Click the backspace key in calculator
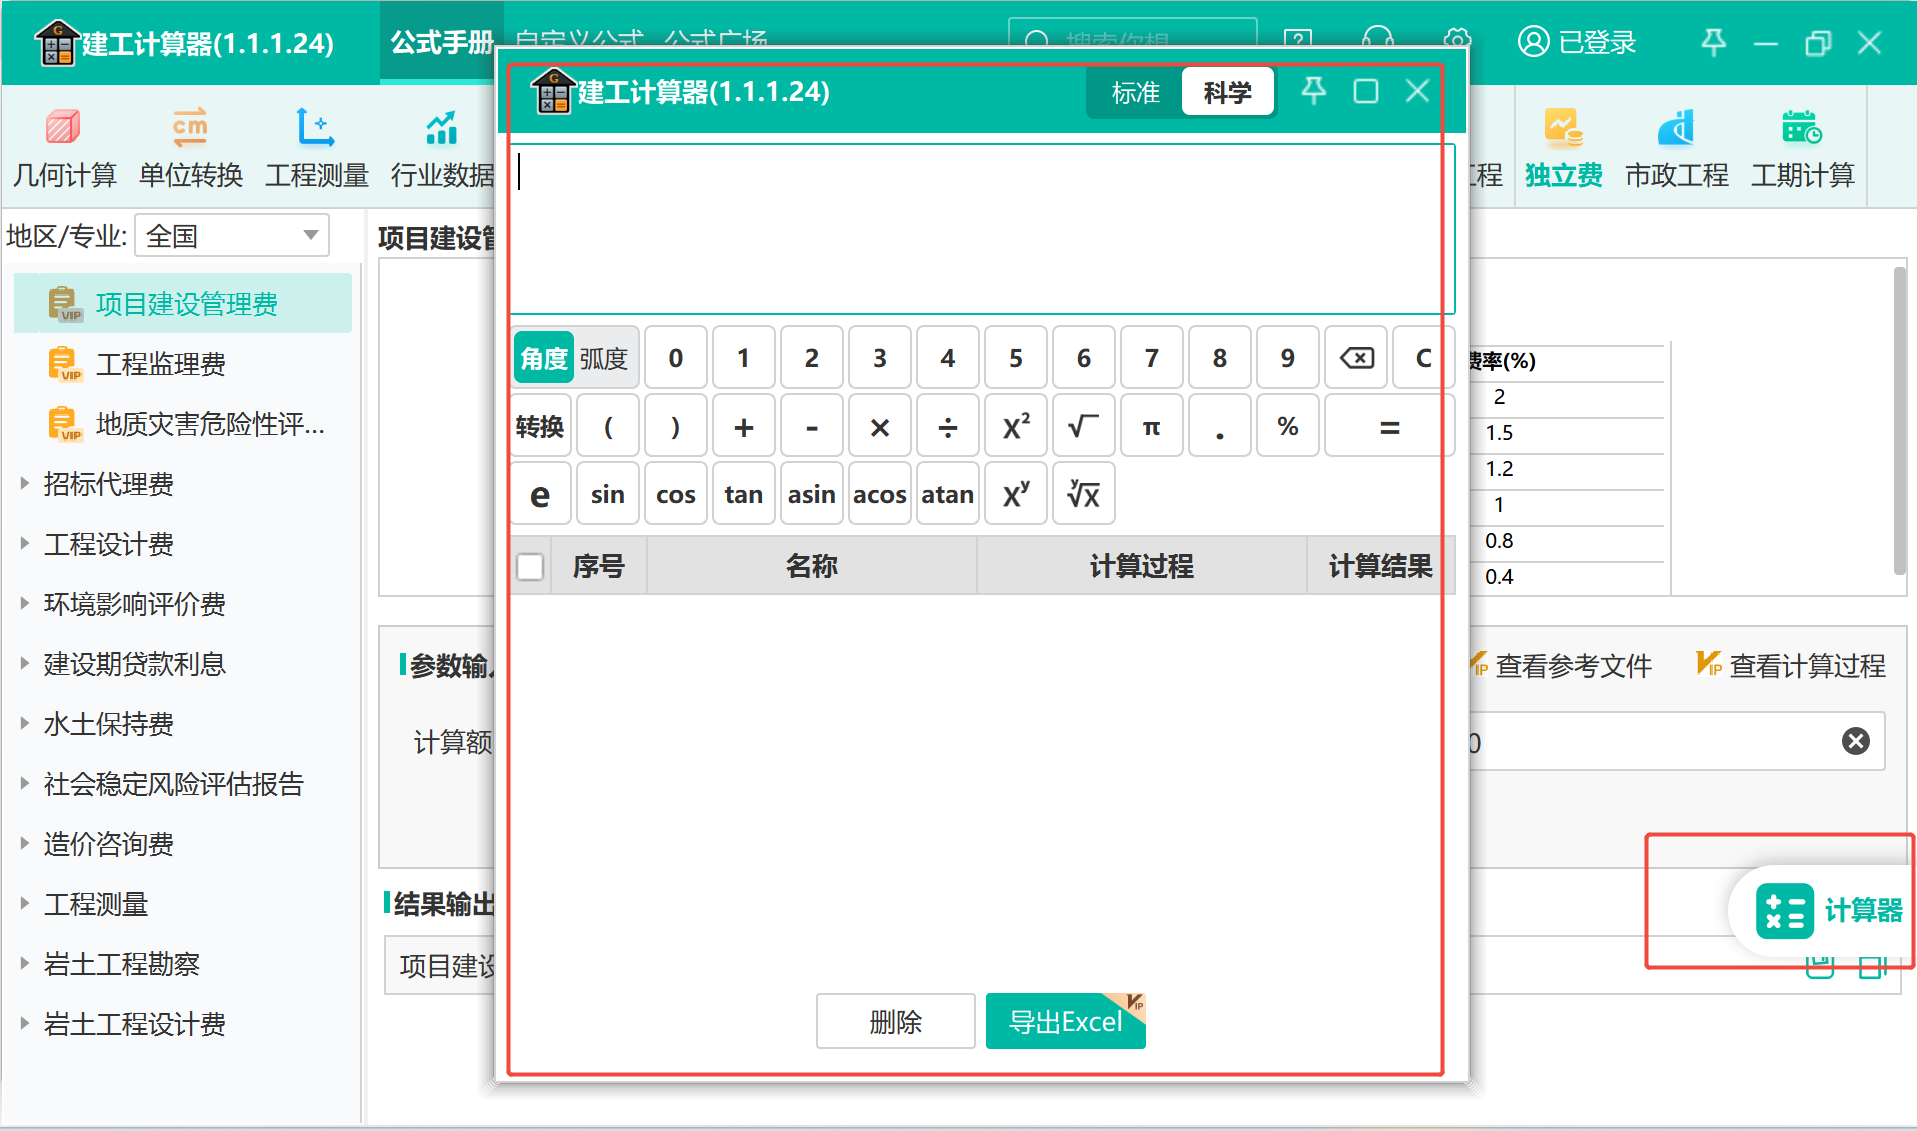Image resolution: width=1917 pixels, height=1131 pixels. 1356,358
